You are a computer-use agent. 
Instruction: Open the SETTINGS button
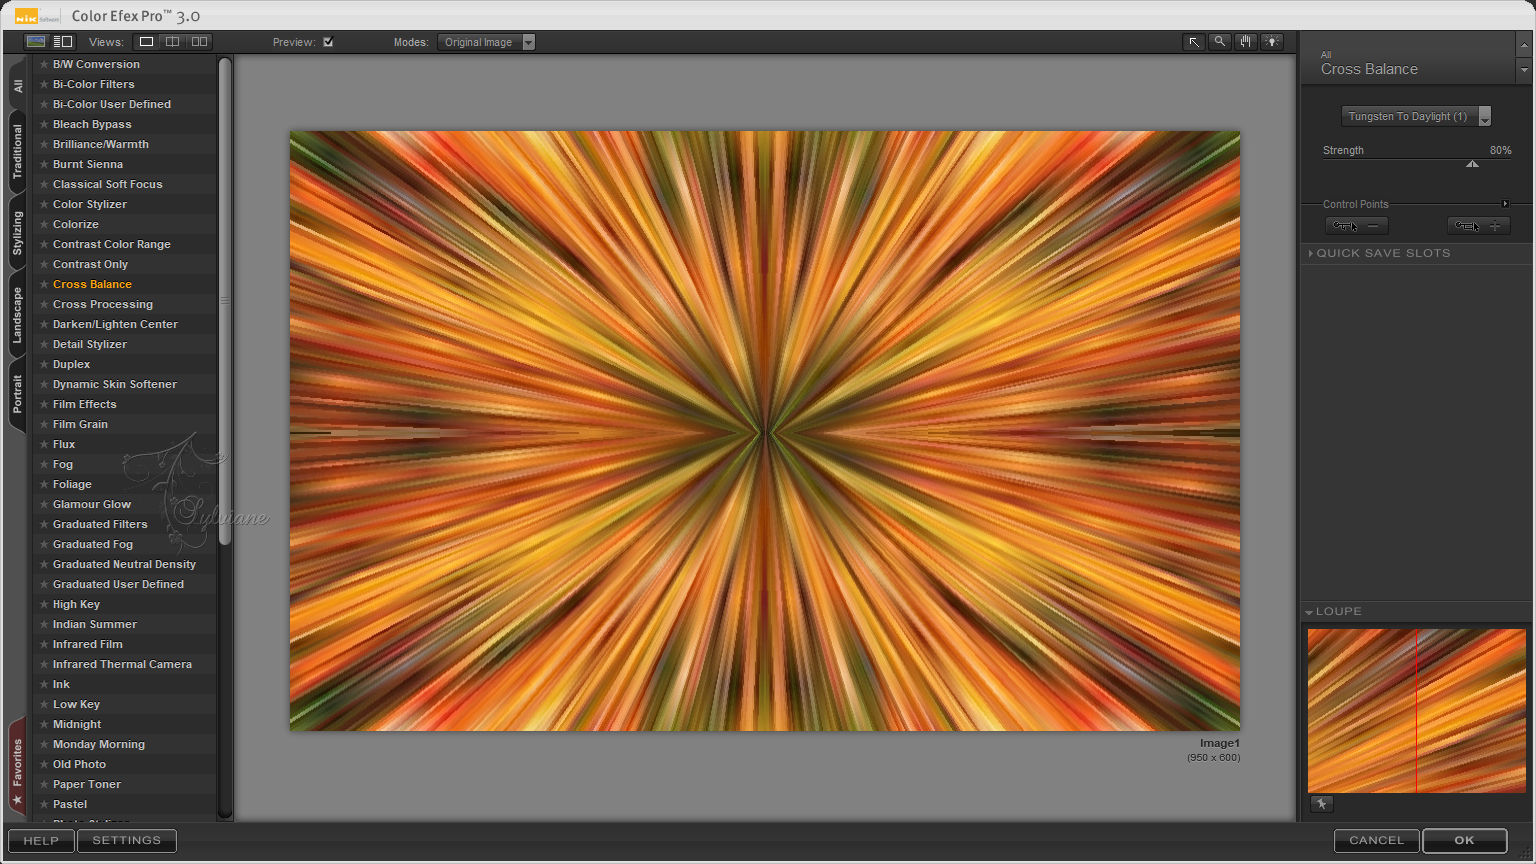(x=127, y=841)
